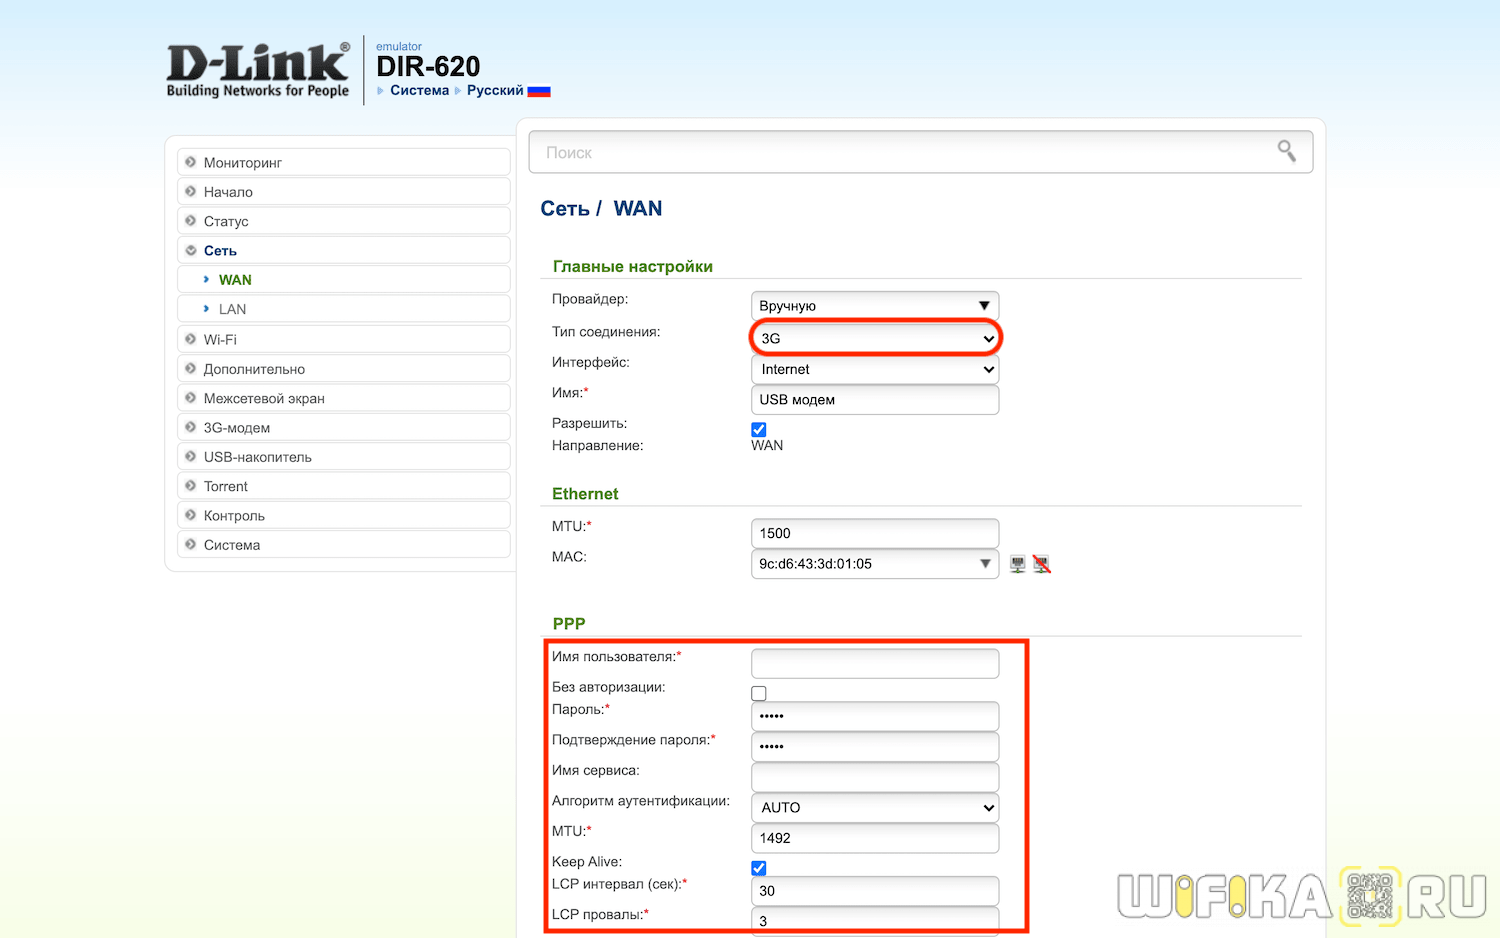Image resolution: width=1500 pixels, height=938 pixels.
Task: Click the LCP провалы field with 3
Action: point(875,921)
